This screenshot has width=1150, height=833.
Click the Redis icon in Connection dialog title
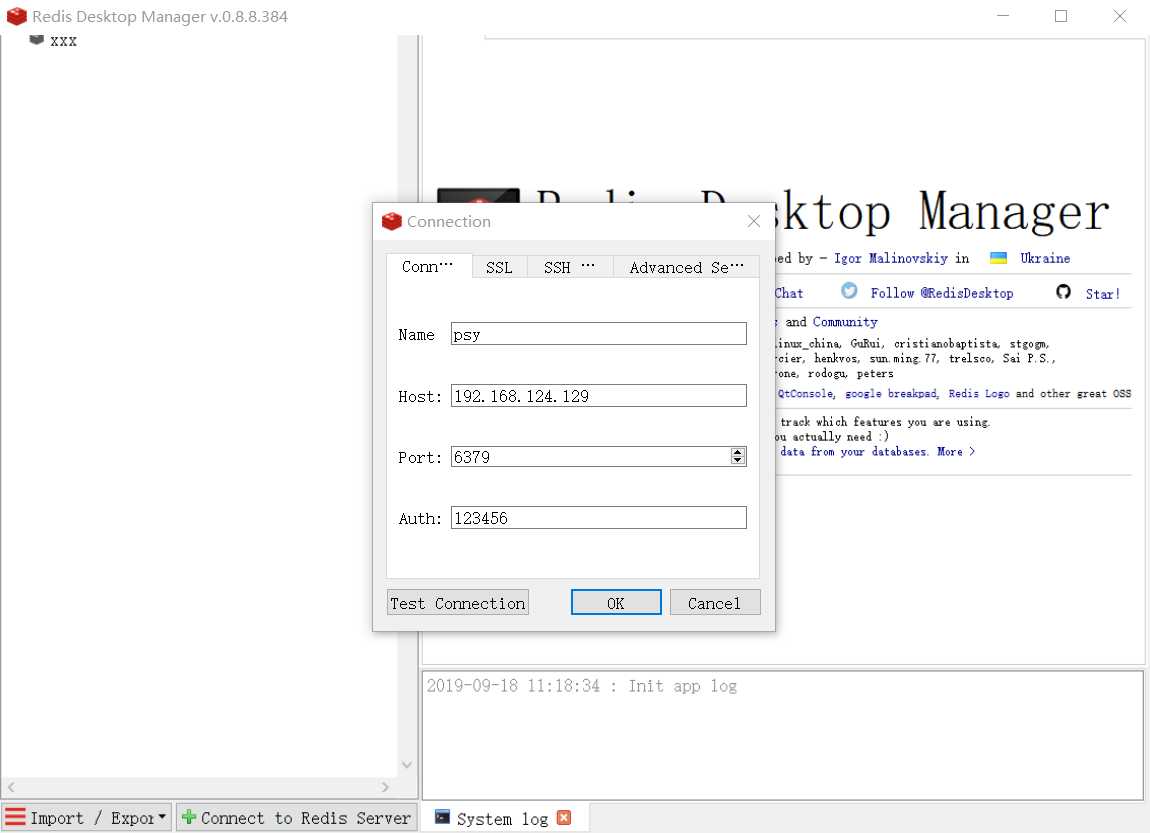point(392,221)
